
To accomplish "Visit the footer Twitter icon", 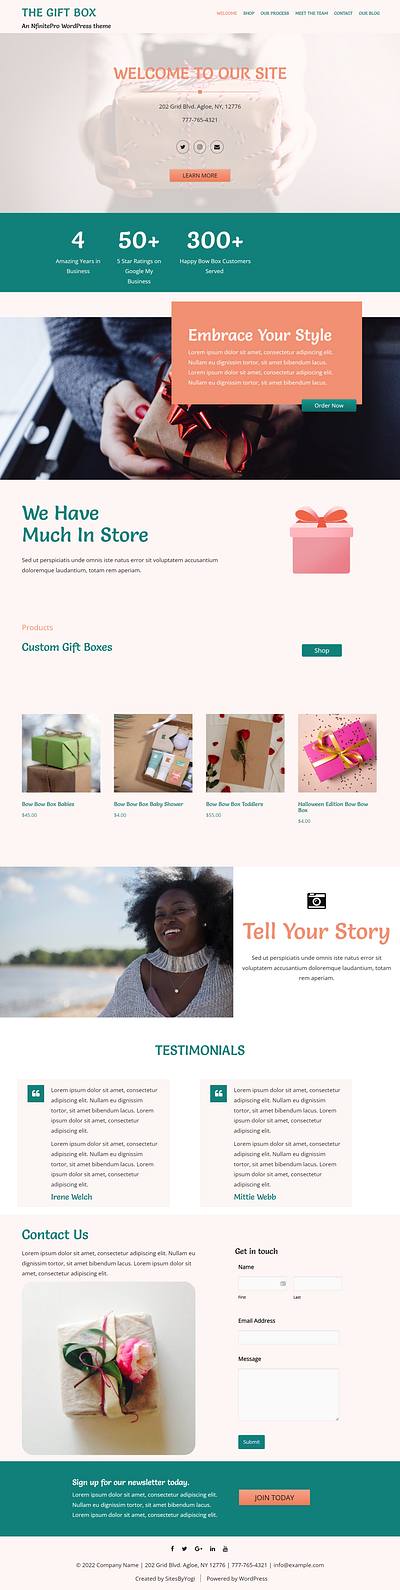I will [185, 1549].
